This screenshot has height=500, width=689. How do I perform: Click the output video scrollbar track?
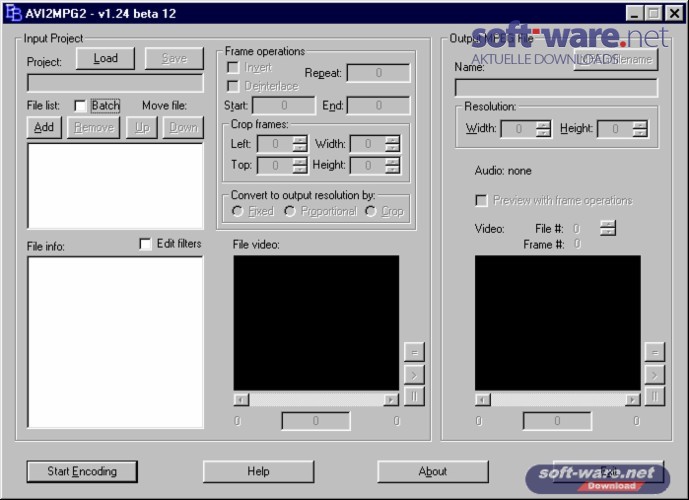coord(558,399)
